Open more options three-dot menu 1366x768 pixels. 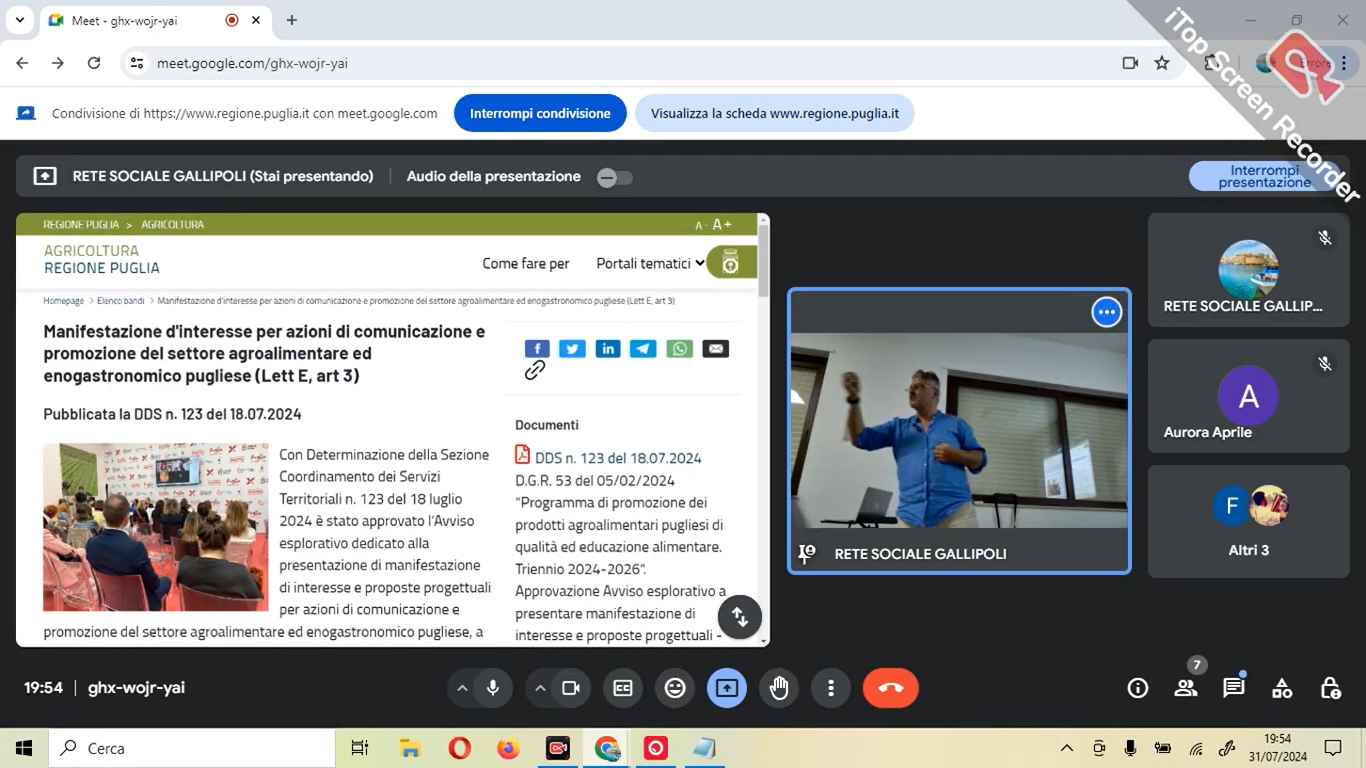coord(831,688)
